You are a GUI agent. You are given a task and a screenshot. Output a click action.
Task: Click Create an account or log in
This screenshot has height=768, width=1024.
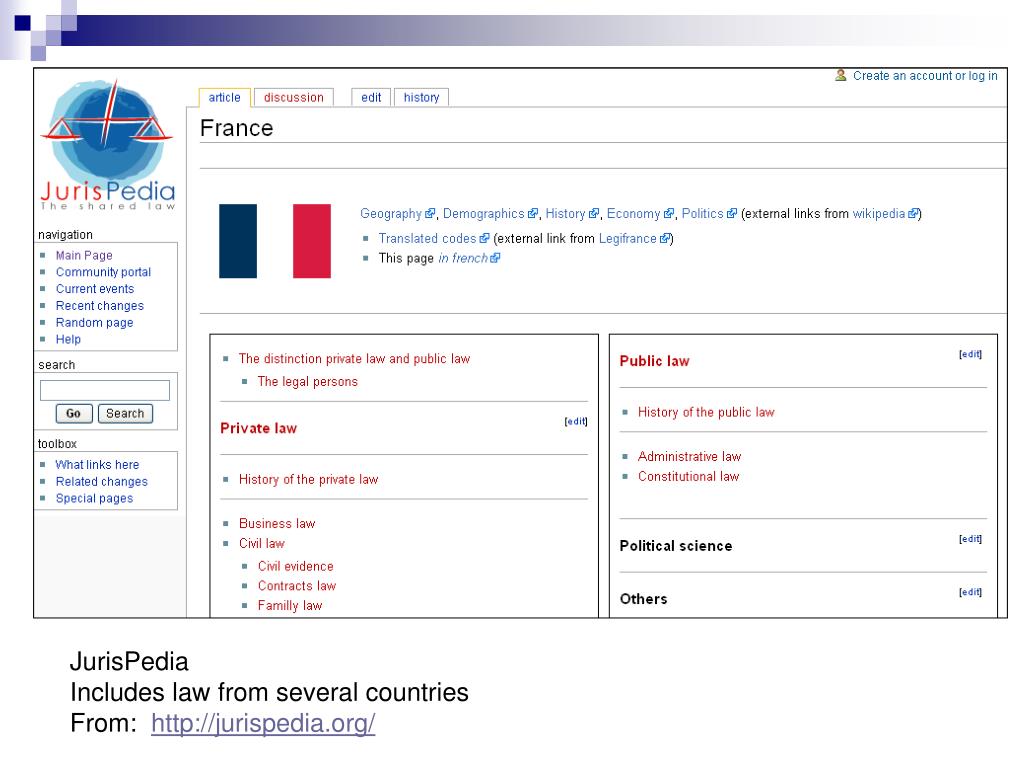pos(925,76)
